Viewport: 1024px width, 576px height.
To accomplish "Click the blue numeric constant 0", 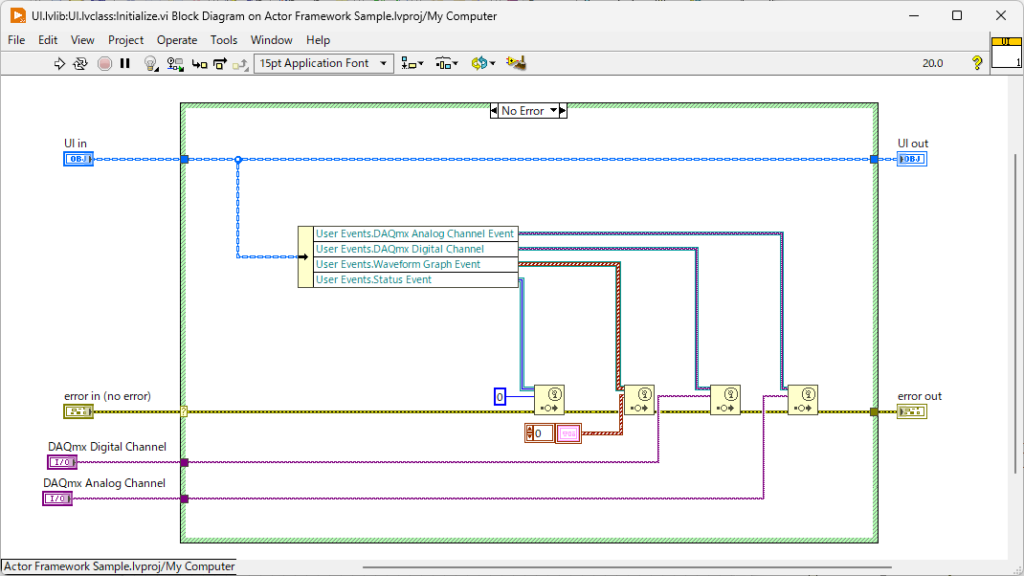I will click(500, 396).
